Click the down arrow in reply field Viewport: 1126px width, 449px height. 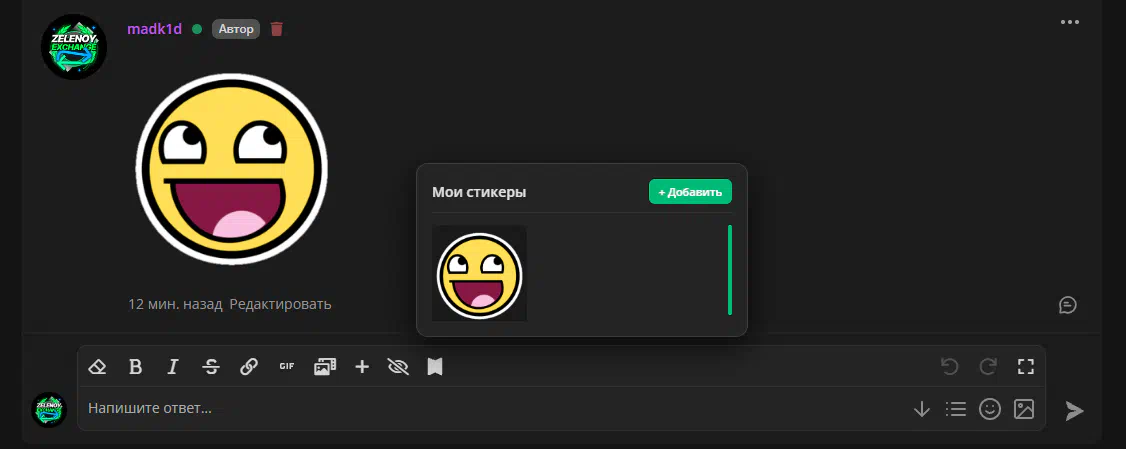[922, 409]
